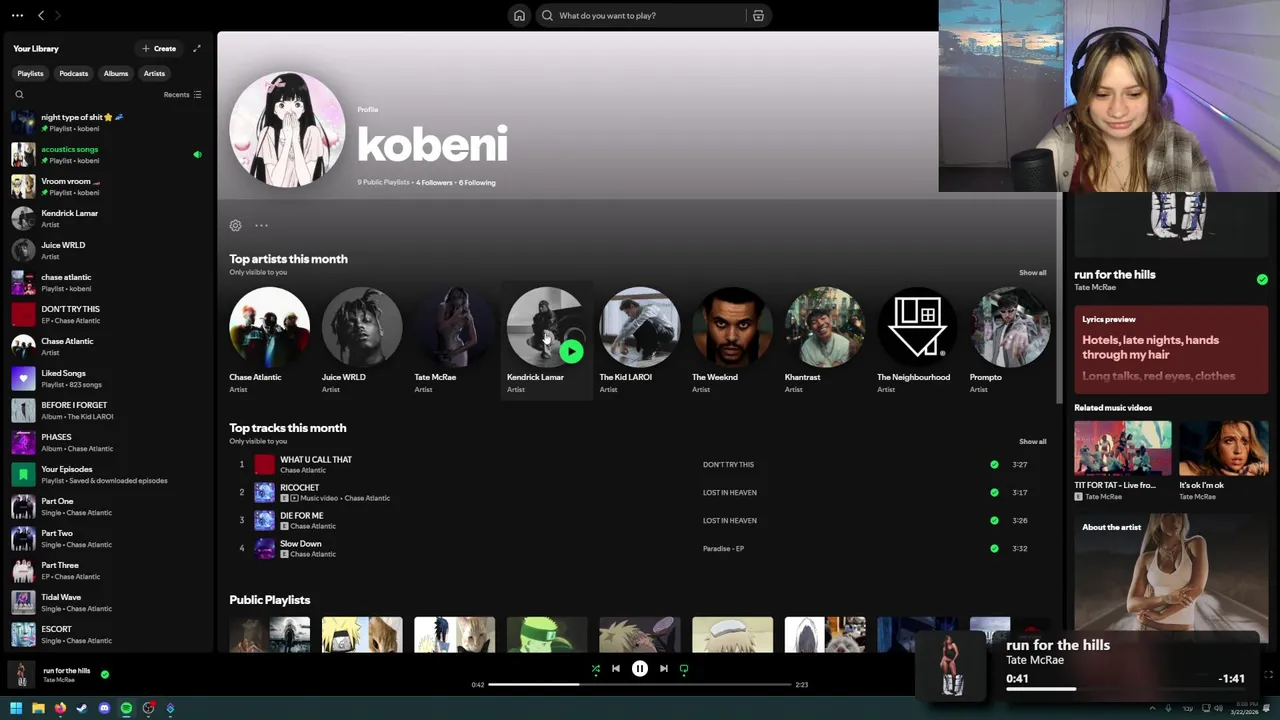Open the About the artist card
Viewport: 1280px width, 720px height.
tap(1171, 578)
